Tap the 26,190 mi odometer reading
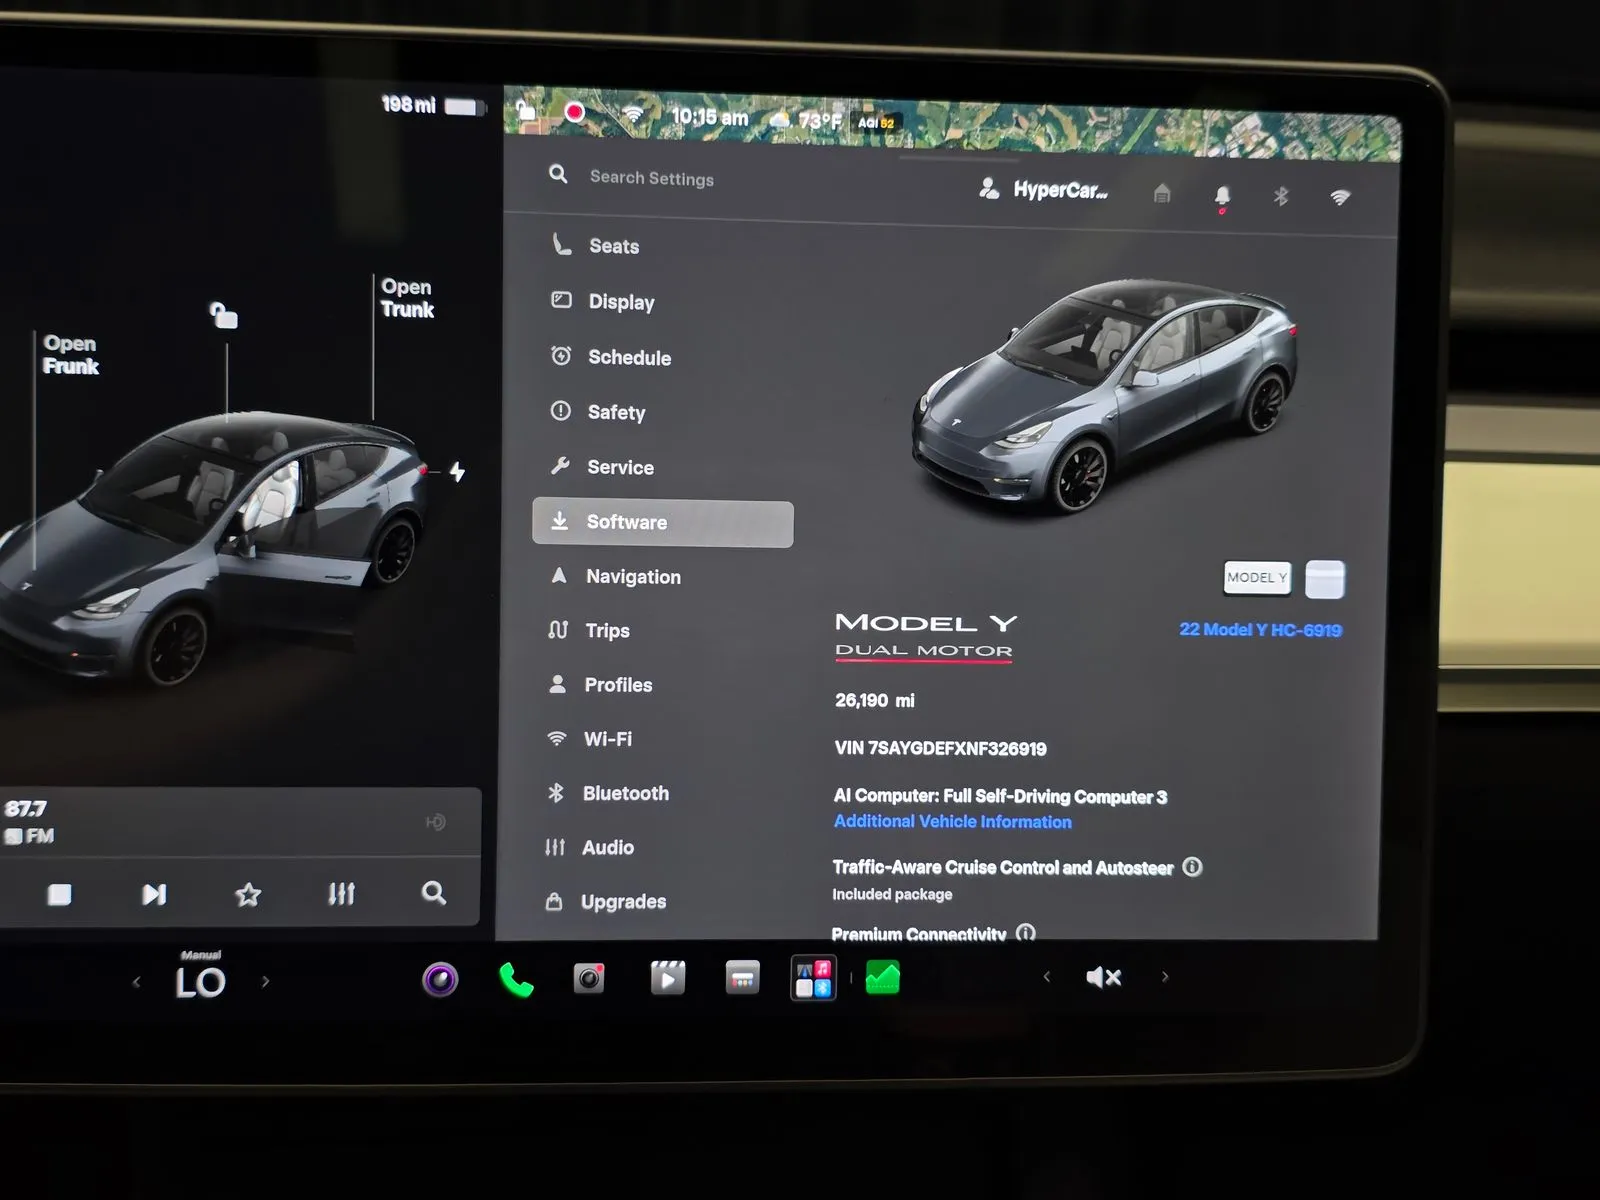The image size is (1600, 1200). click(875, 700)
